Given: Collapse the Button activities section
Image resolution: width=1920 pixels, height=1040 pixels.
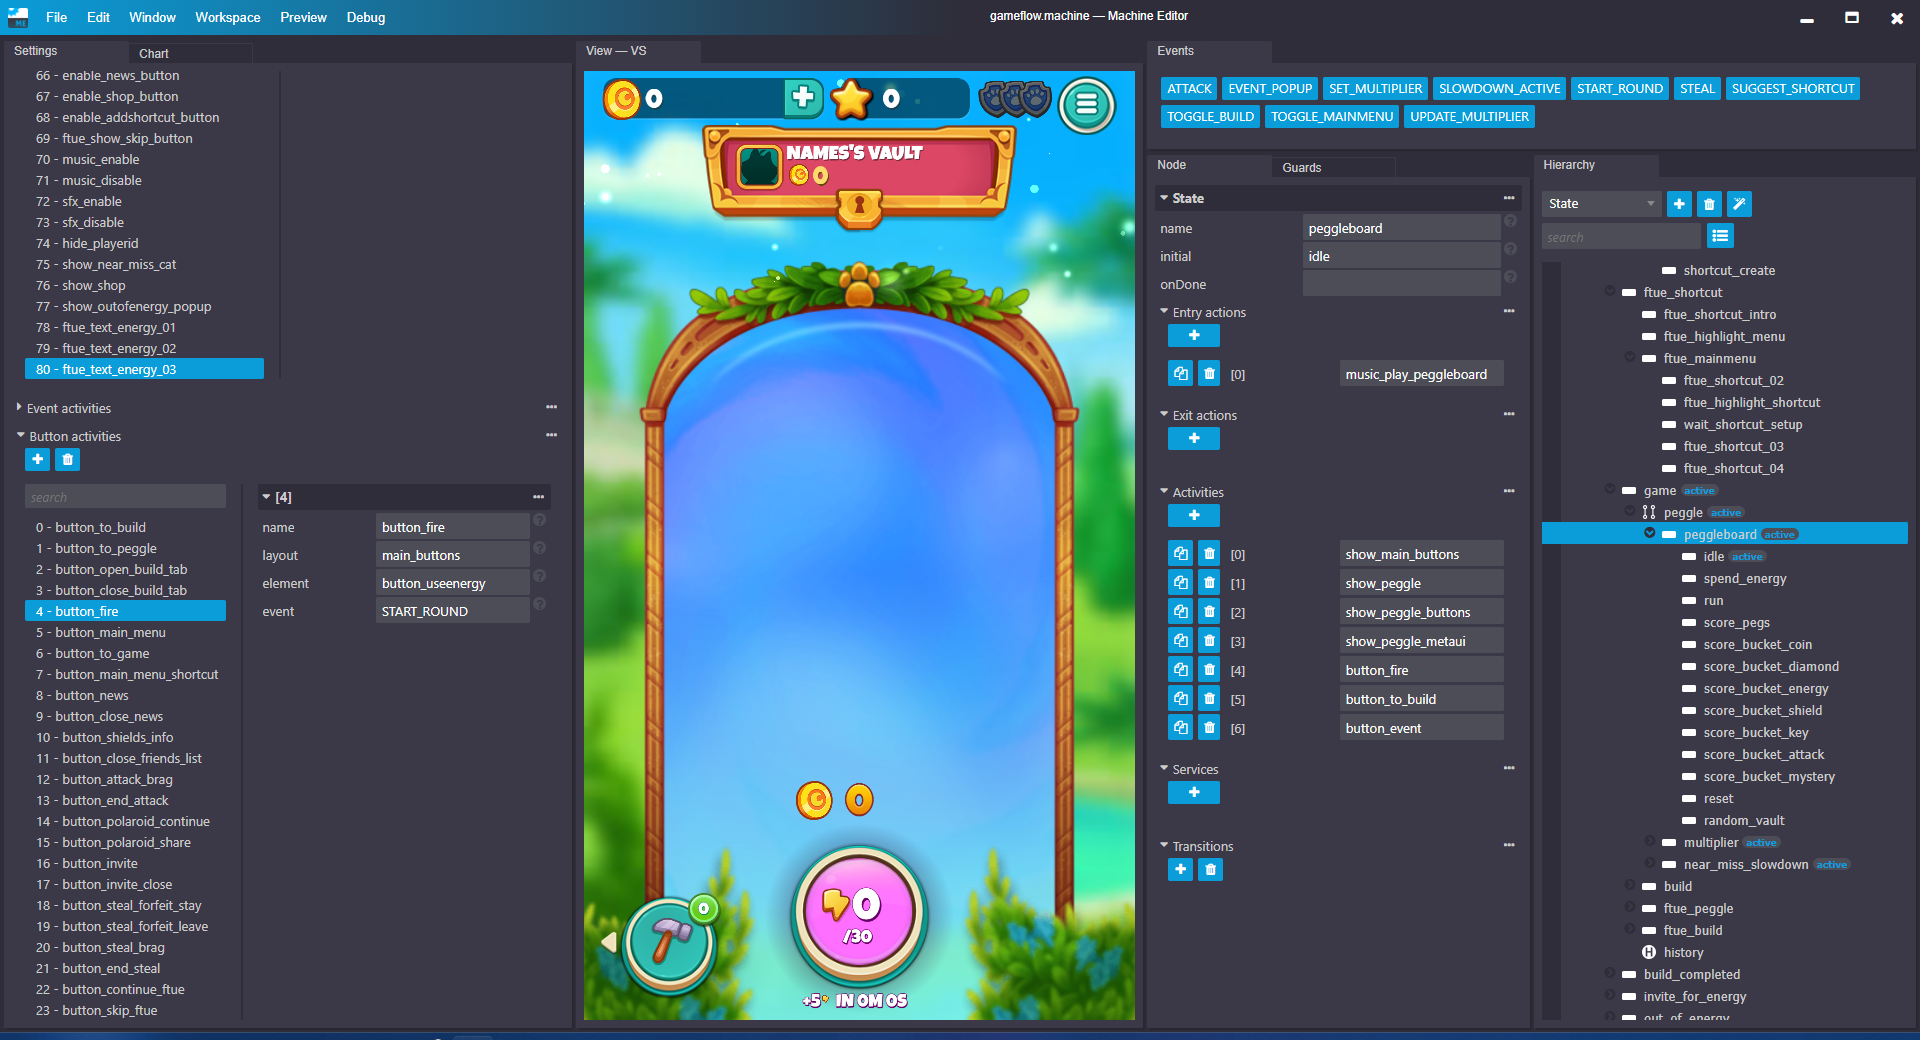Looking at the screenshot, I should [20, 435].
